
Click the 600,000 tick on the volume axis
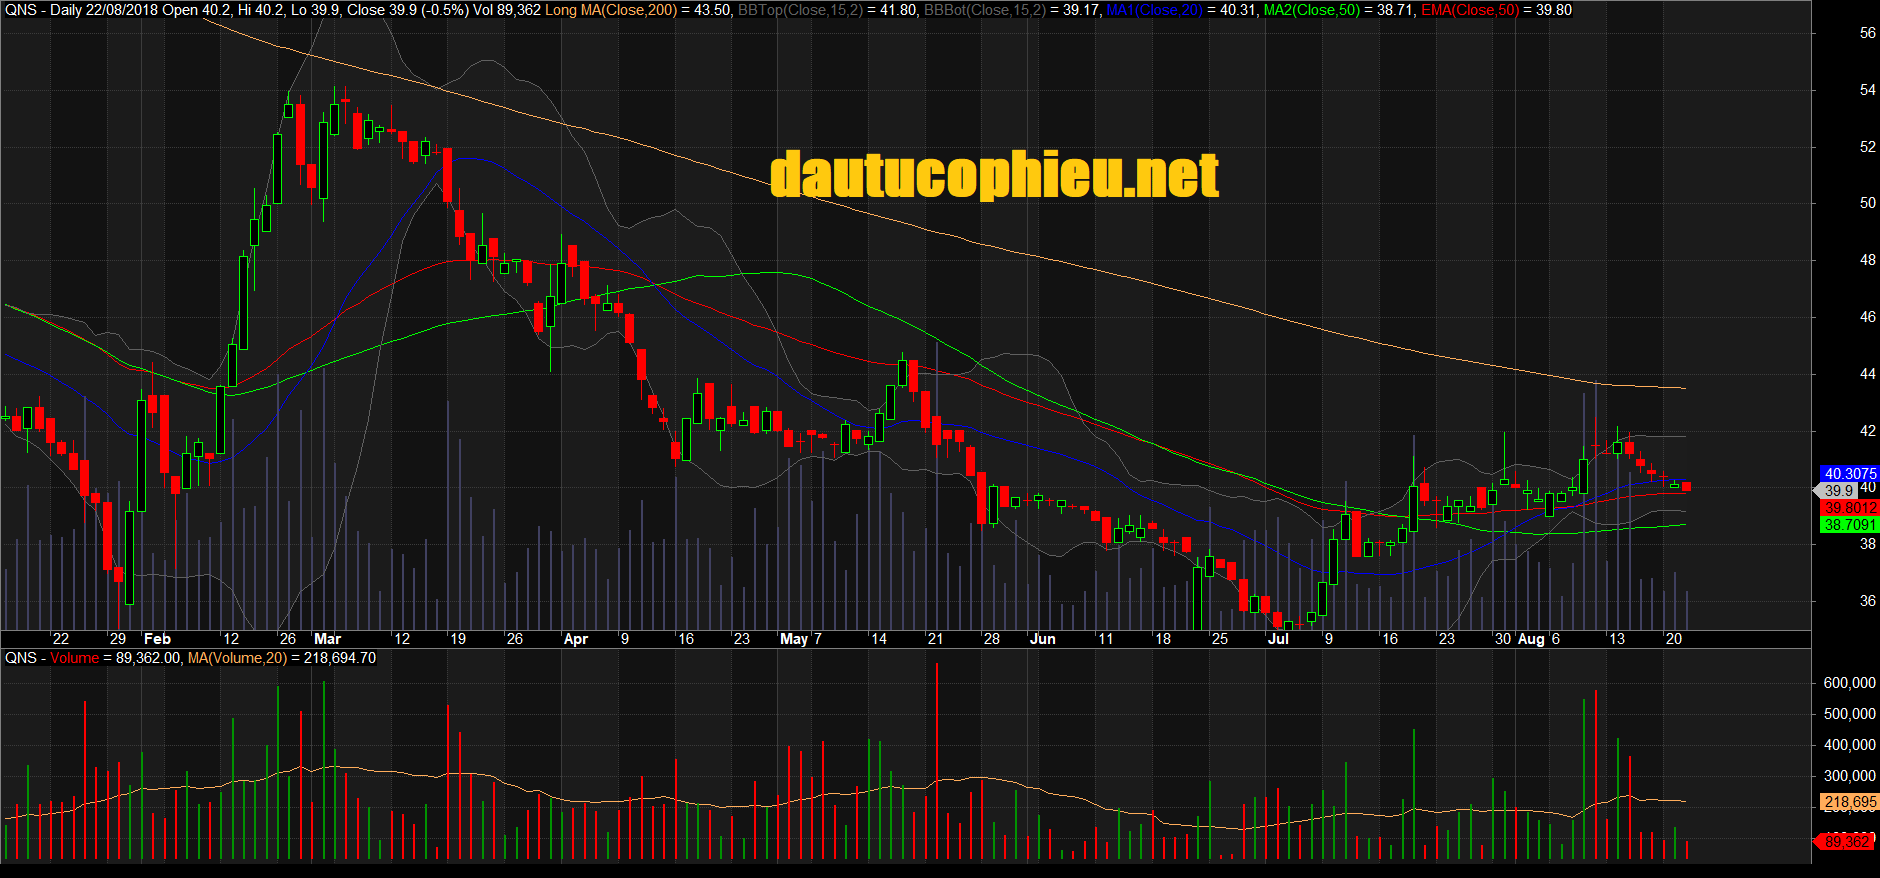point(1849,683)
